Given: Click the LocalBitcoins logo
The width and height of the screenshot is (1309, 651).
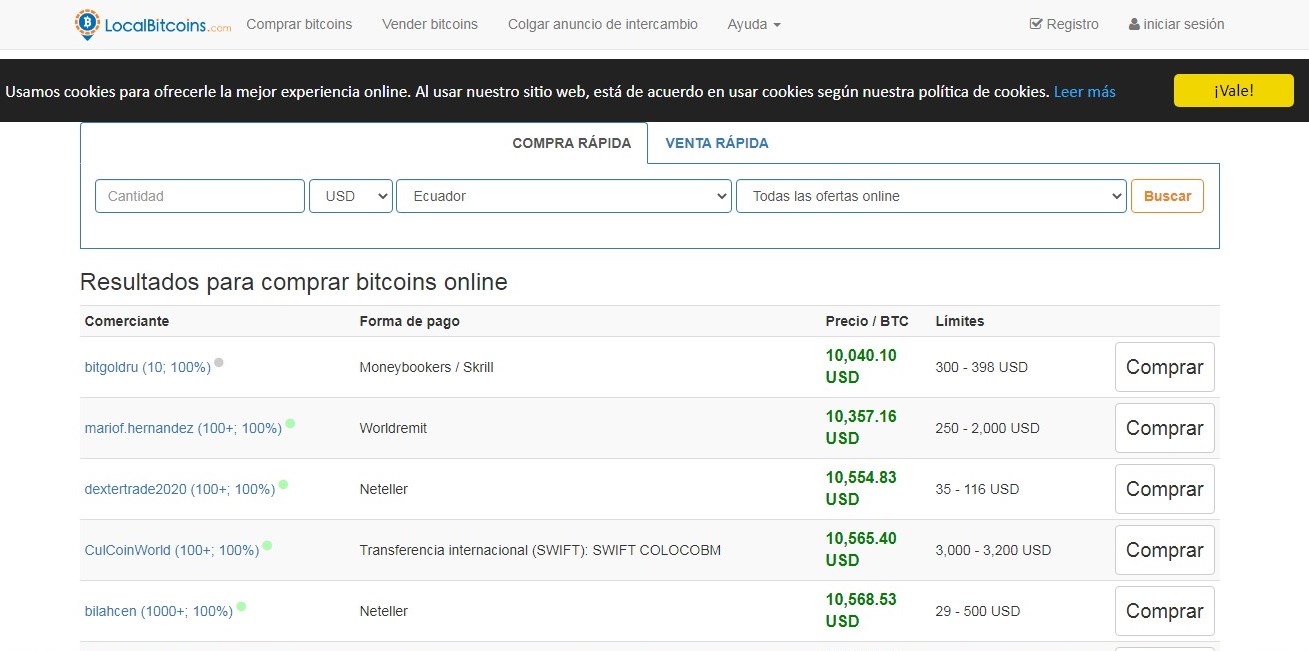Looking at the screenshot, I should pos(150,23).
